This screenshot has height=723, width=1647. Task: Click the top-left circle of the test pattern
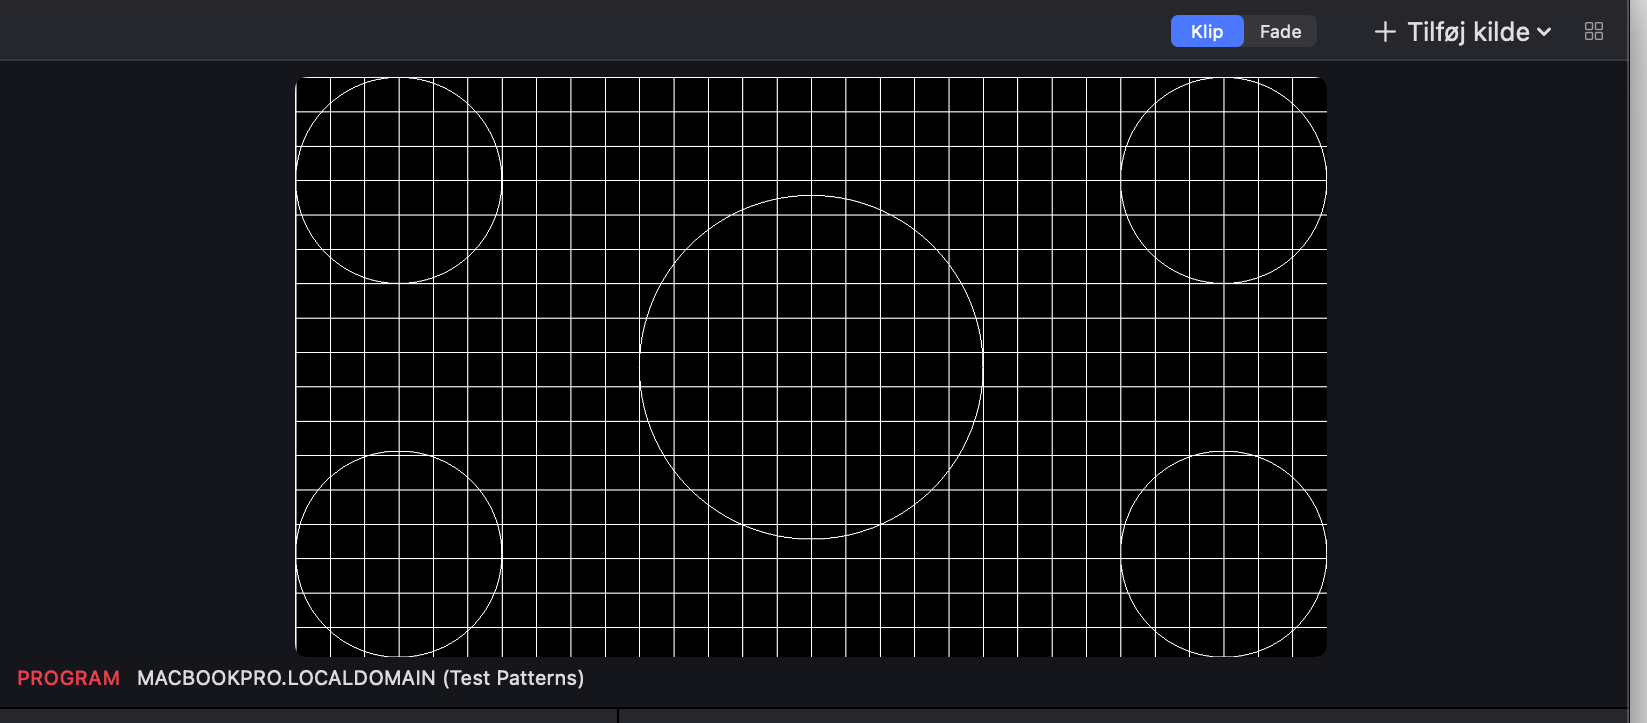pos(399,180)
